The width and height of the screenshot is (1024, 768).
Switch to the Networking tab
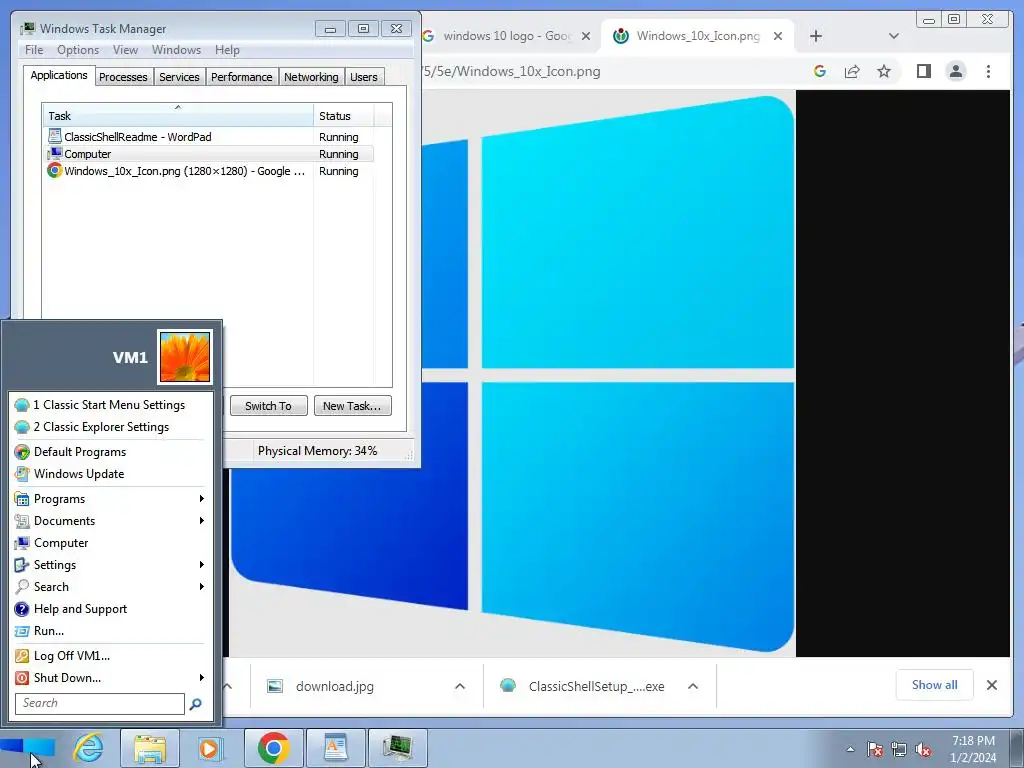[x=311, y=77]
